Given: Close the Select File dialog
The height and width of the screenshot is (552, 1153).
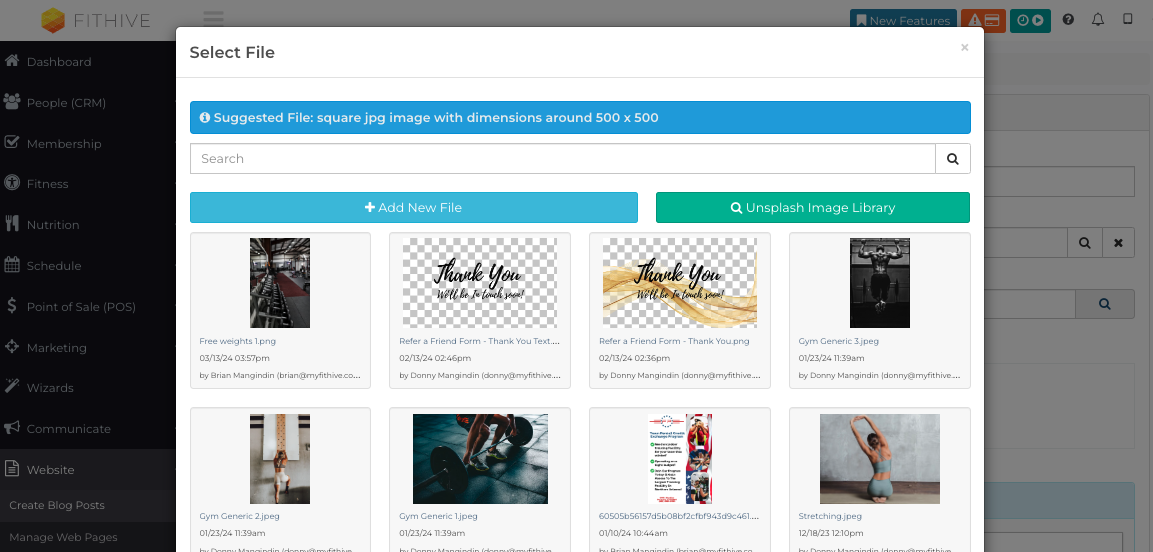Looking at the screenshot, I should (x=964, y=48).
